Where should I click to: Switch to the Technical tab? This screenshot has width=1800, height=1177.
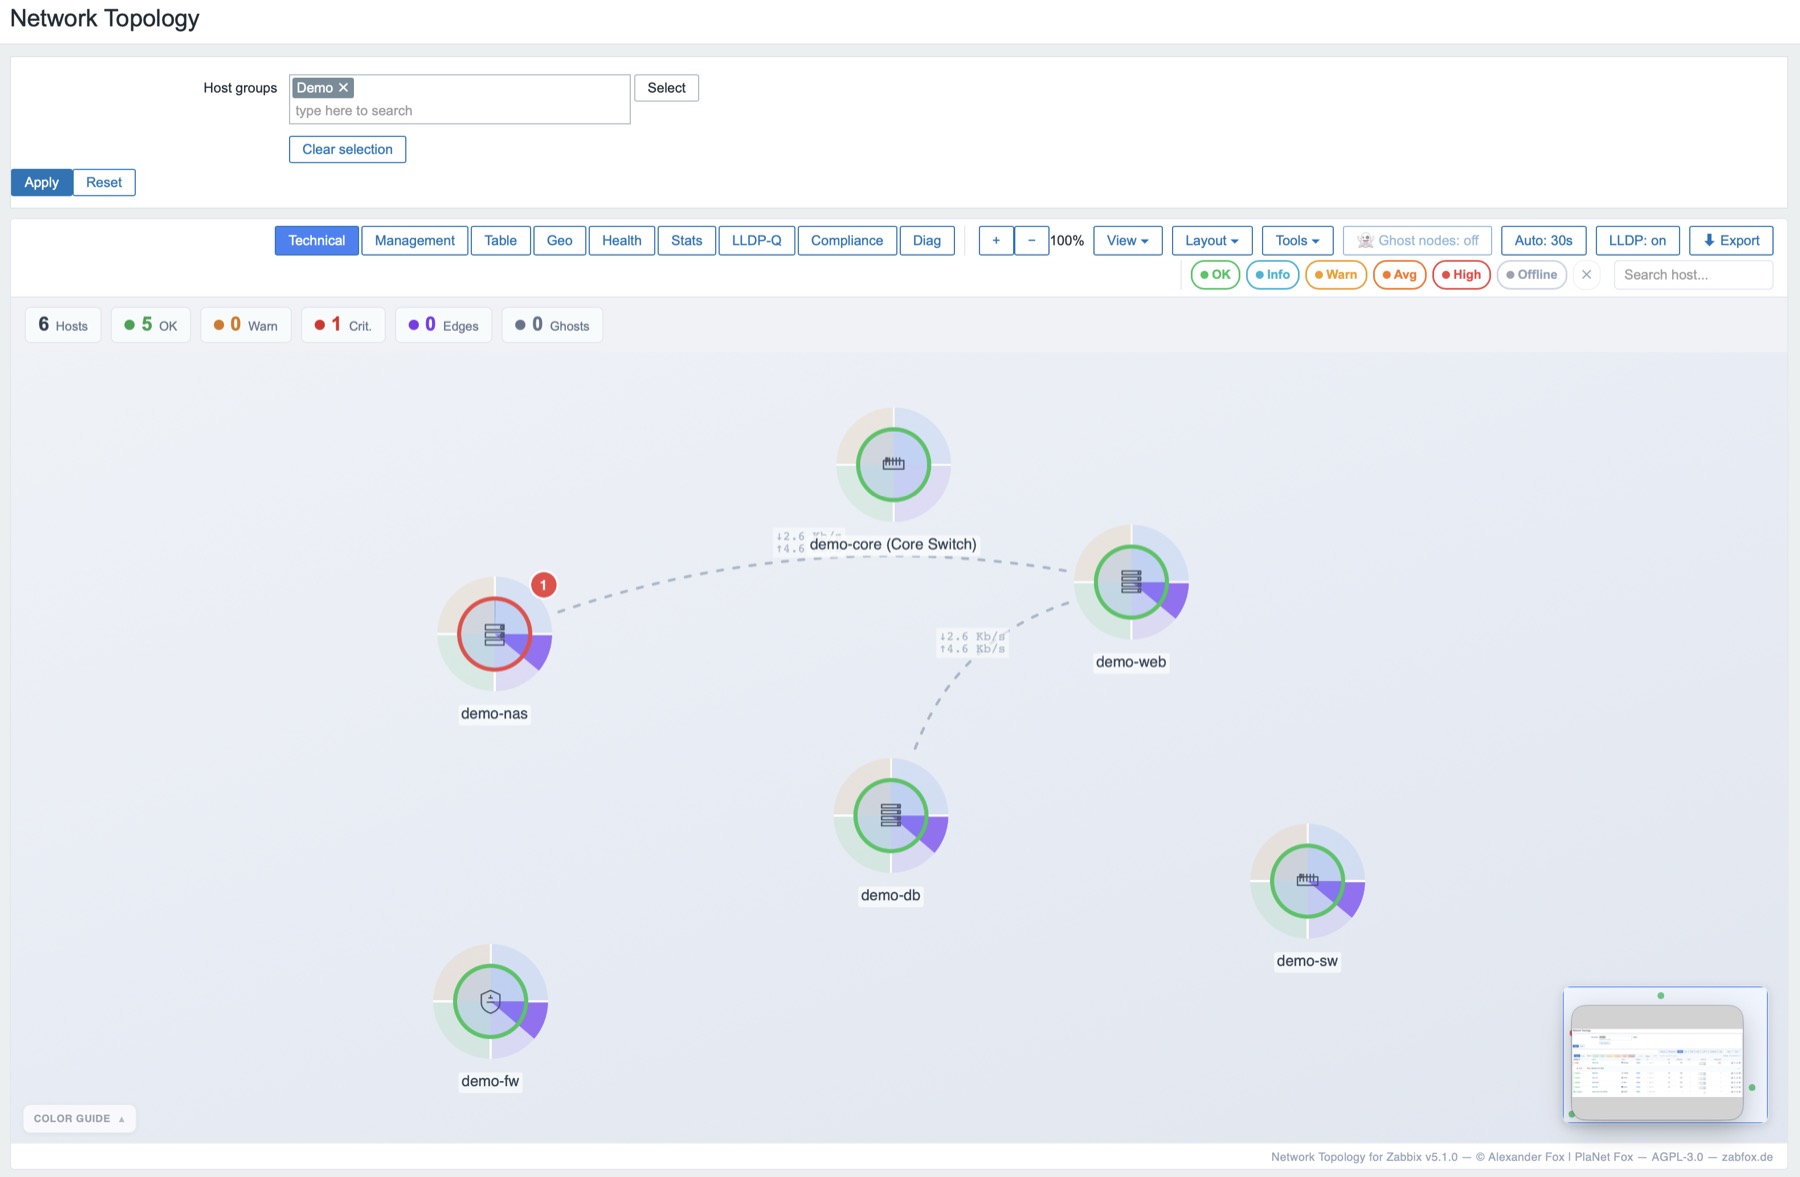(x=317, y=241)
